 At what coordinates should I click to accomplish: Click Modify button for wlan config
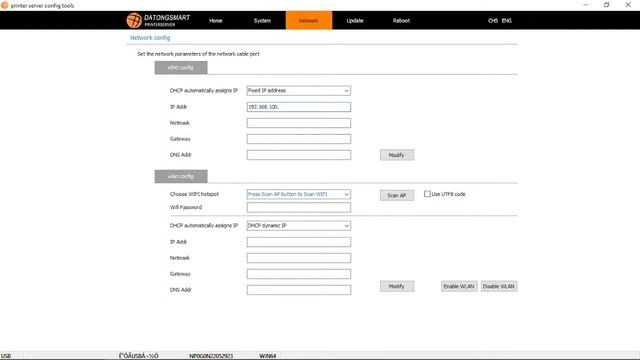click(397, 286)
